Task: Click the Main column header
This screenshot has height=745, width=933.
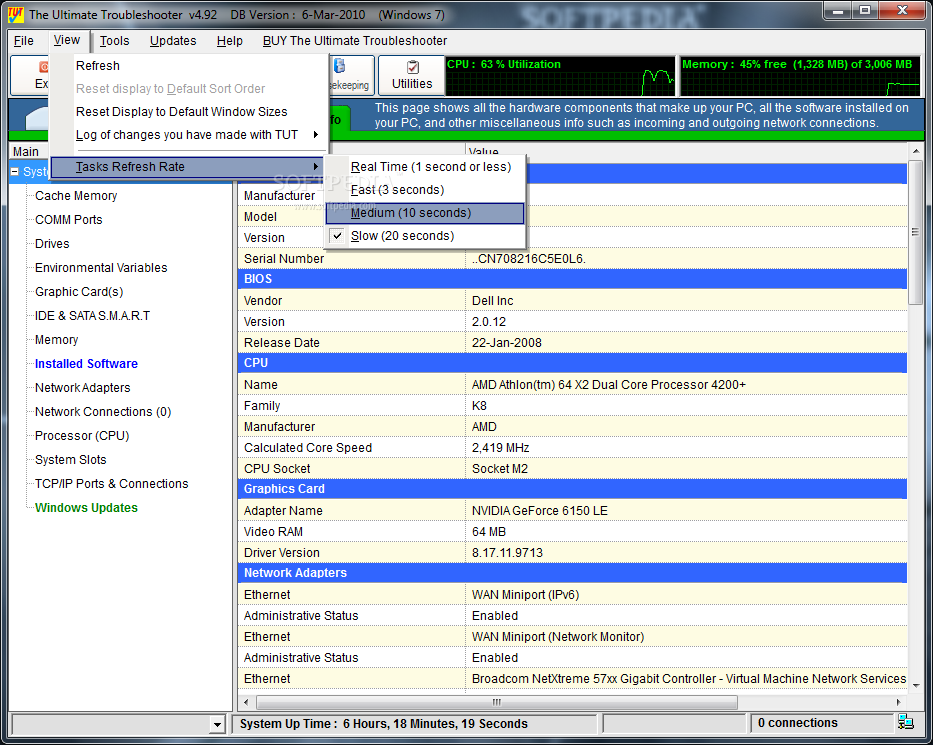Action: click(30, 151)
